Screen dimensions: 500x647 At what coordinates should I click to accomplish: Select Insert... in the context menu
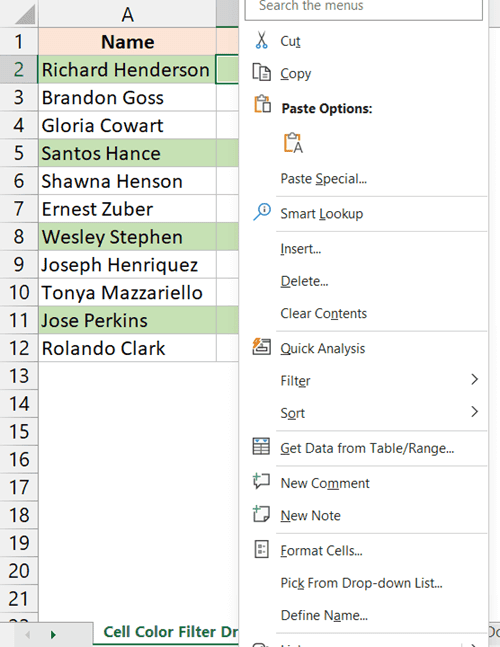coord(300,249)
